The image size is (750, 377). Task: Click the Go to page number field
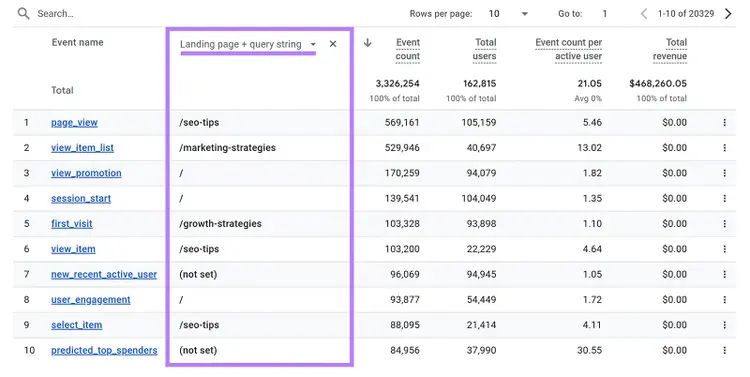pyautogui.click(x=605, y=14)
